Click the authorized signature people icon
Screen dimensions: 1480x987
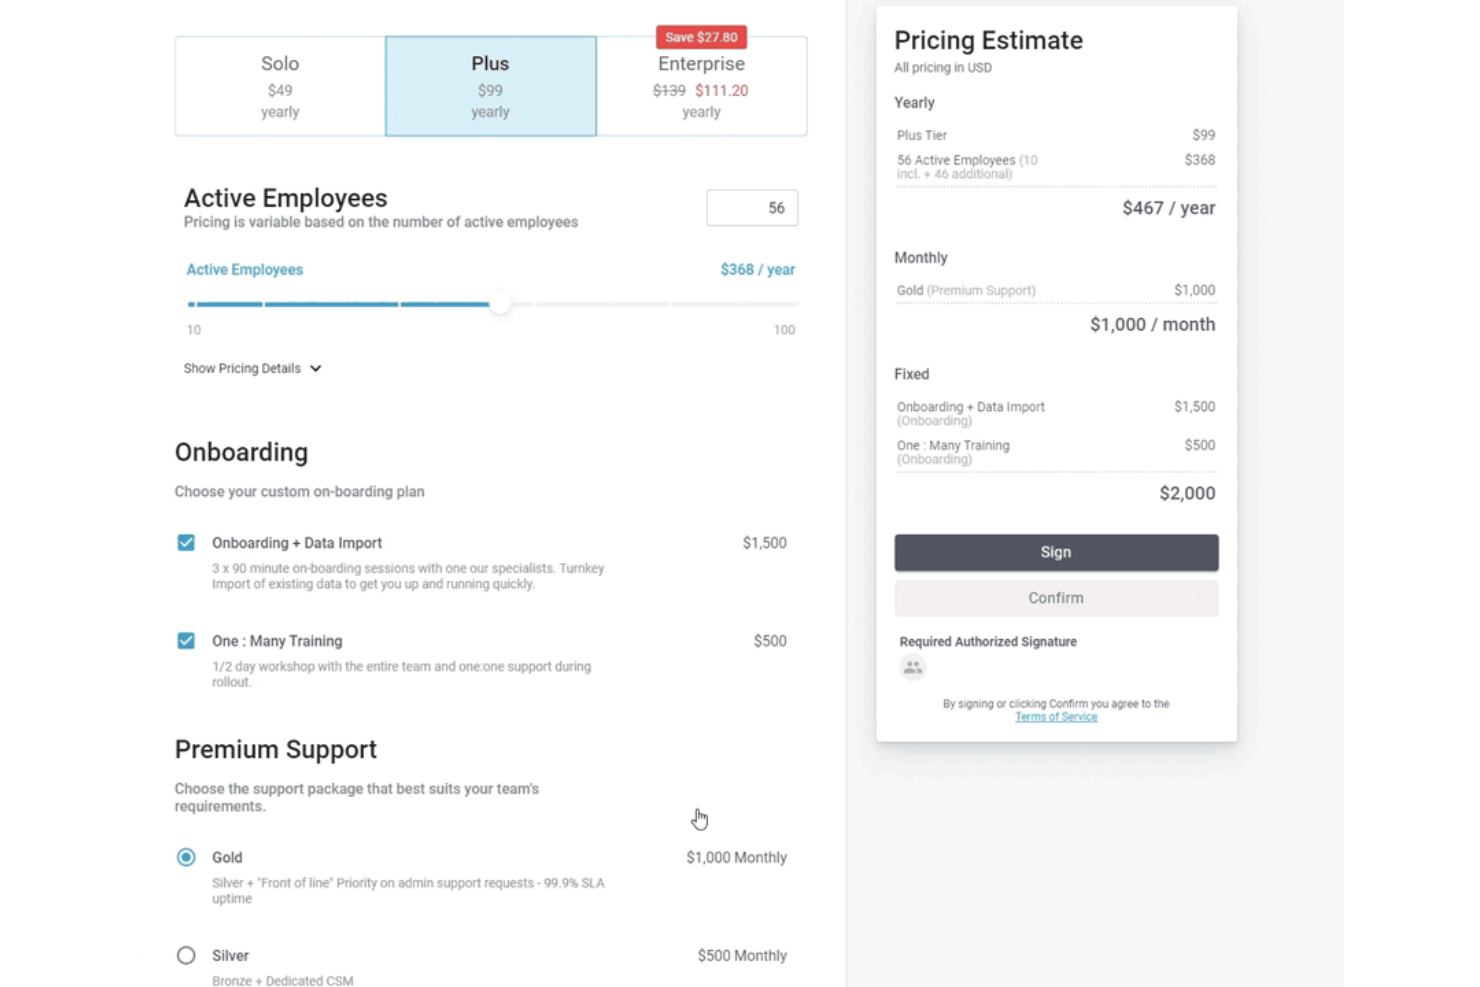912,668
